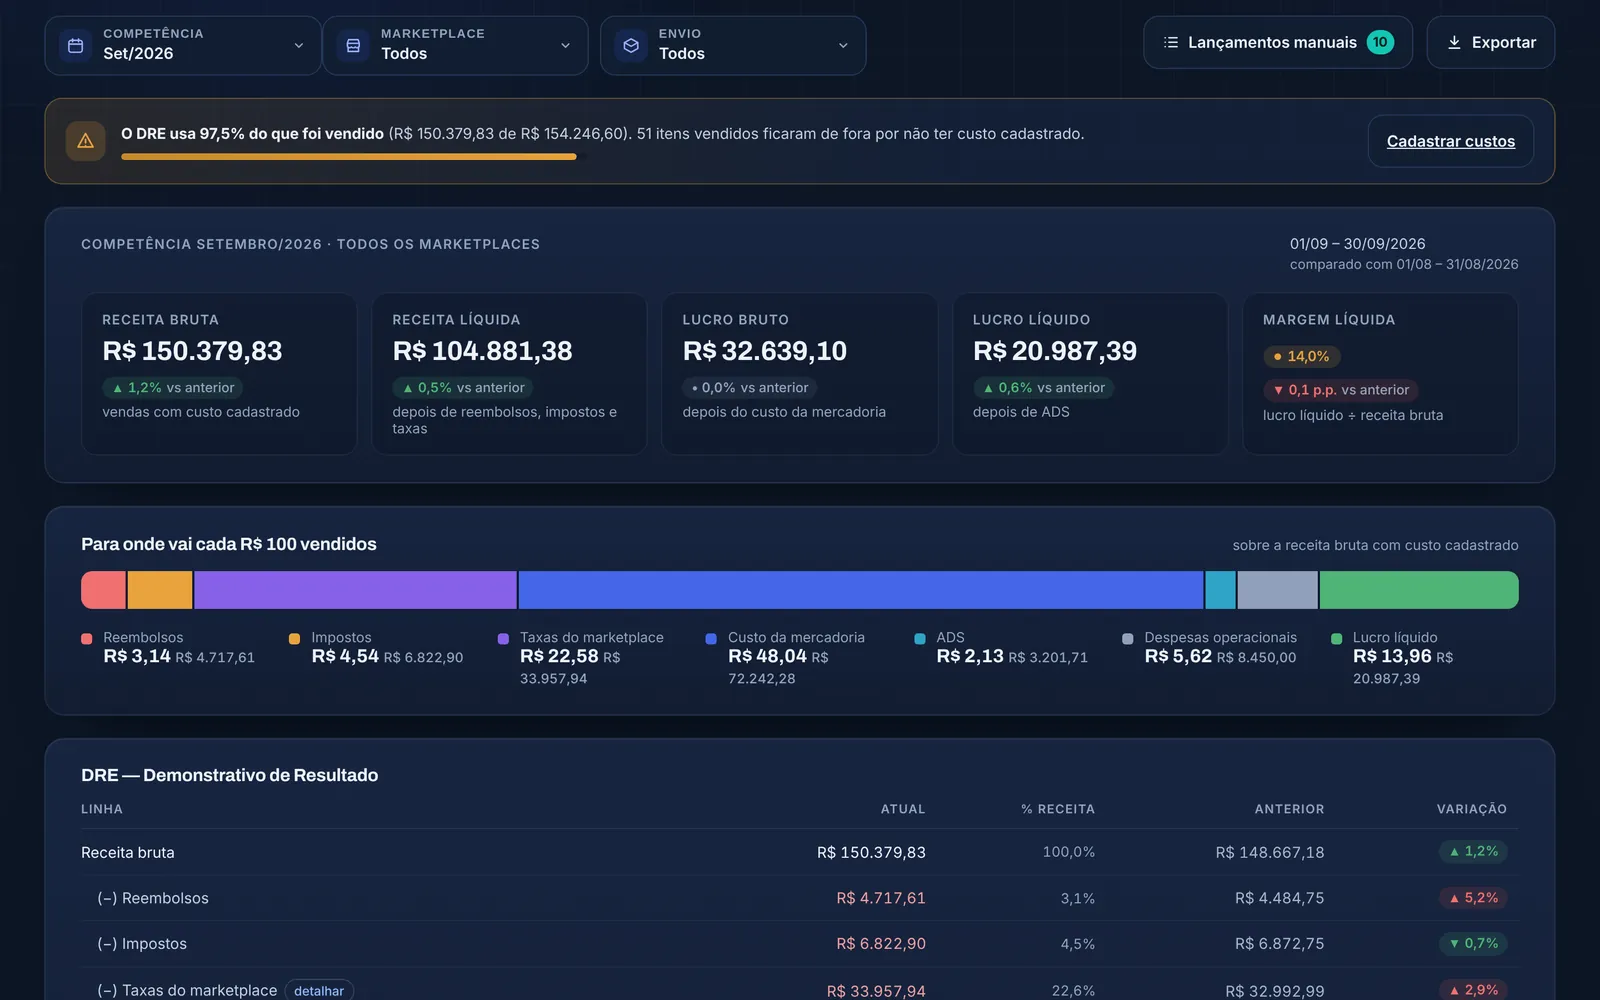Viewport: 1600px width, 1000px height.
Task: Click the list icon in Lançamentos manuais
Action: click(x=1171, y=42)
